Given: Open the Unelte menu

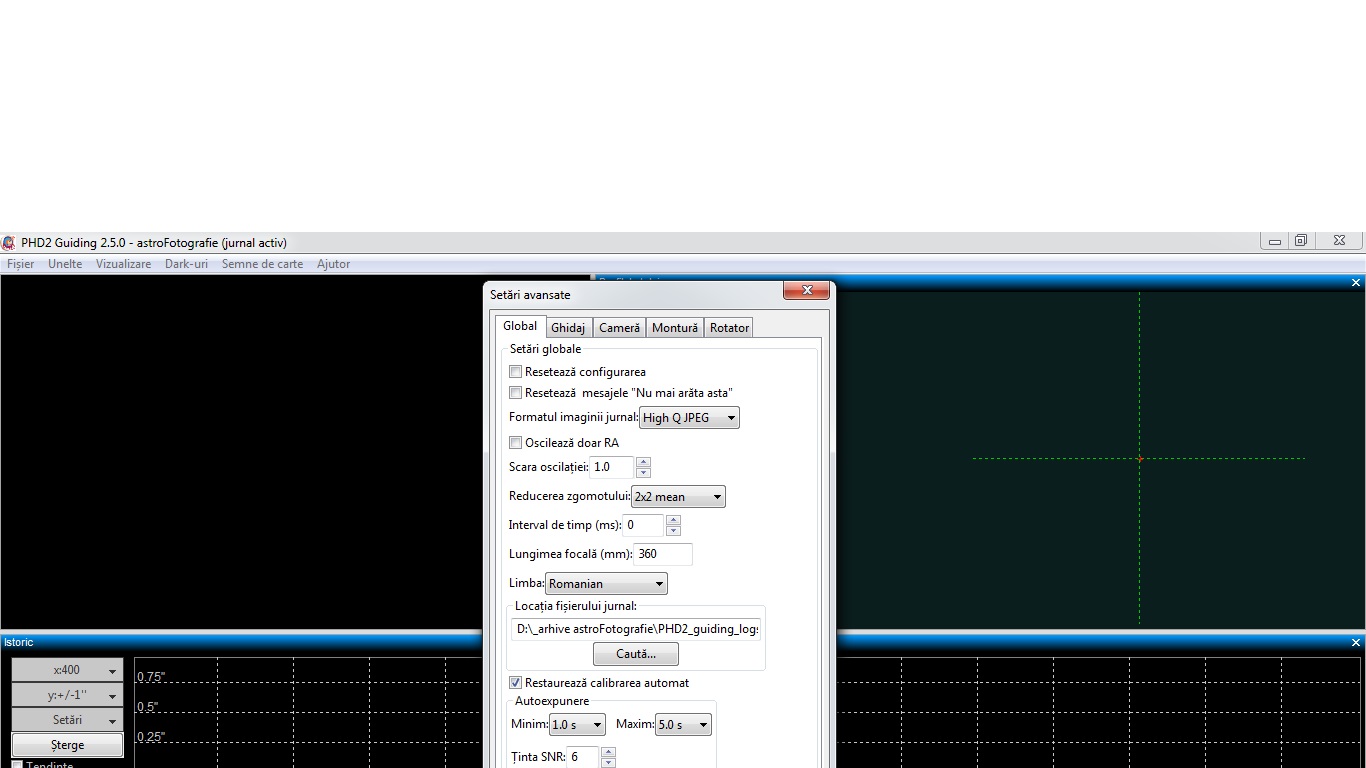Looking at the screenshot, I should 65,264.
